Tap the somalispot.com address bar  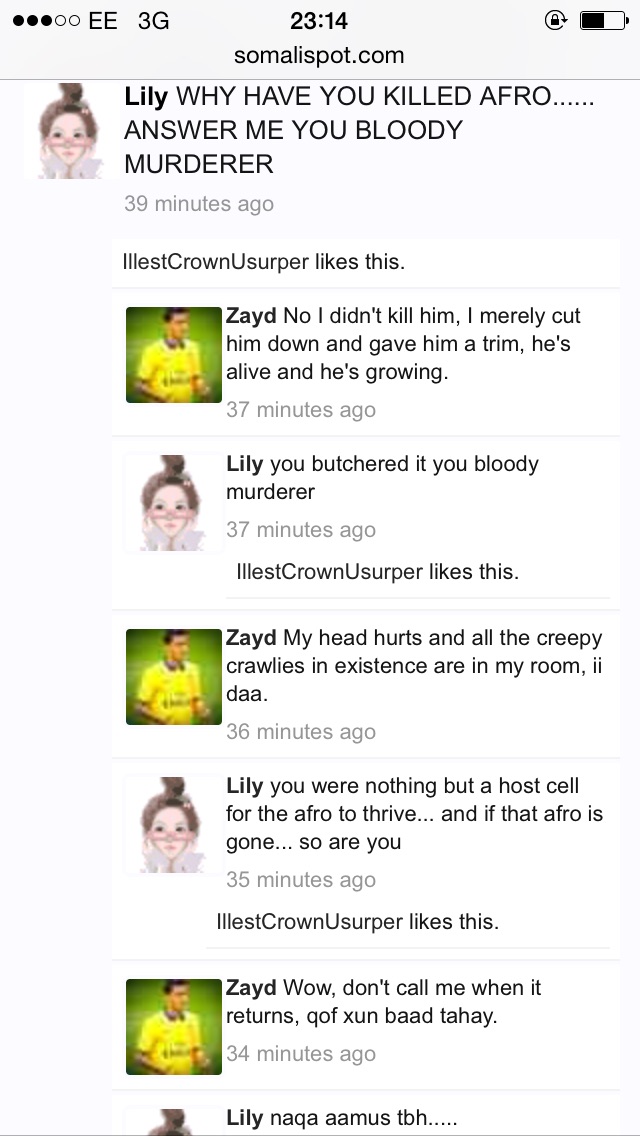pyautogui.click(x=319, y=55)
